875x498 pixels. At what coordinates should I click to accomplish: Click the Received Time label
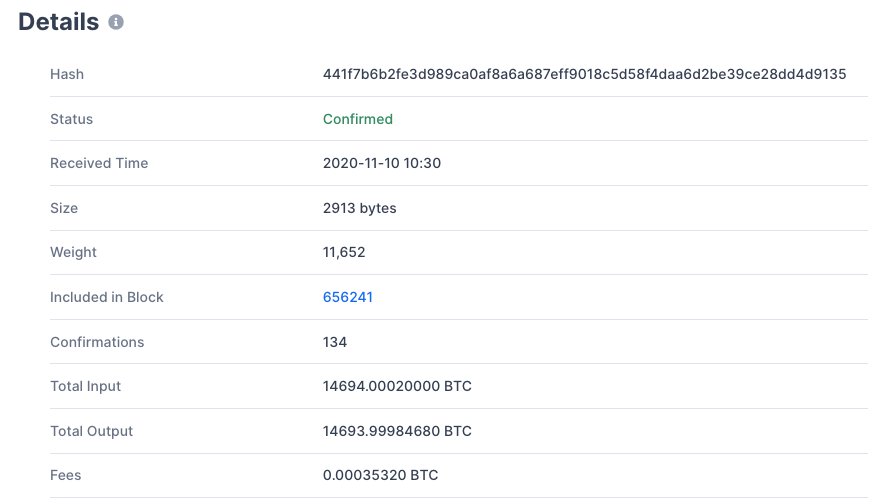coord(99,163)
